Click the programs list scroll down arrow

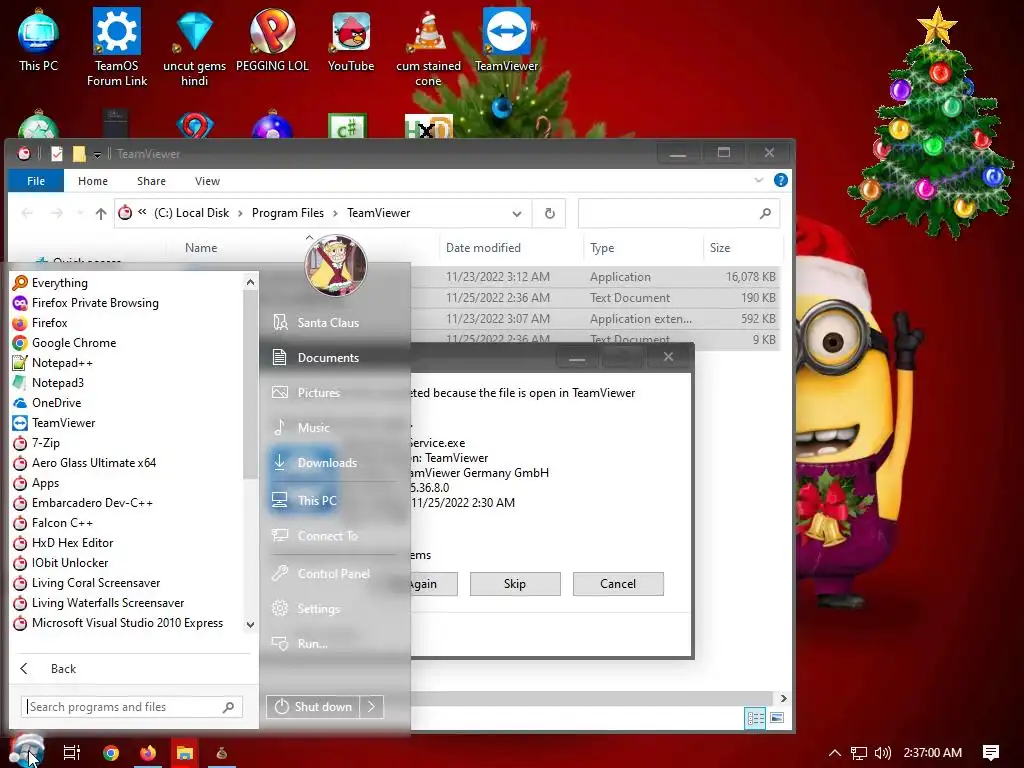(250, 624)
